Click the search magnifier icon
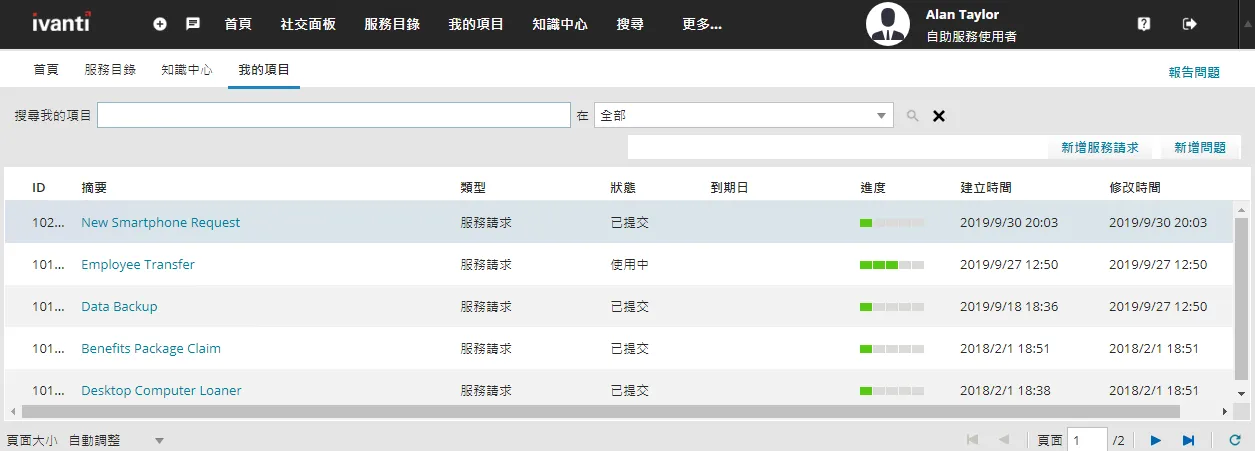1255x451 pixels. tap(912, 116)
